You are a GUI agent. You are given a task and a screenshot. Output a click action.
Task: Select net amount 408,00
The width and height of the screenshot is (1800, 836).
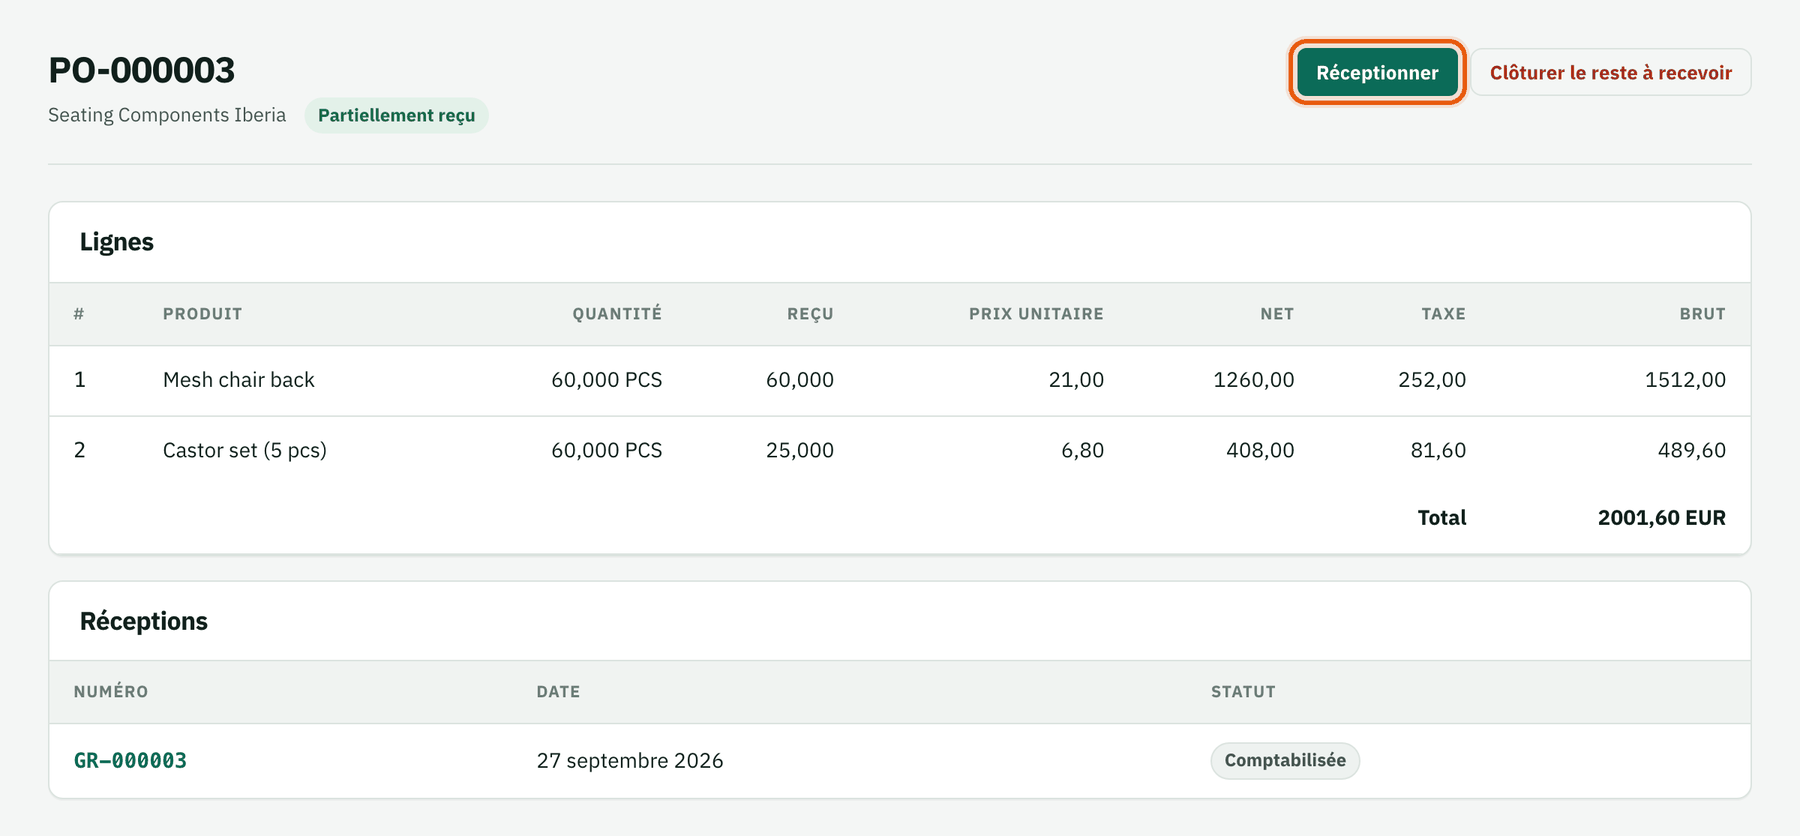(1260, 450)
